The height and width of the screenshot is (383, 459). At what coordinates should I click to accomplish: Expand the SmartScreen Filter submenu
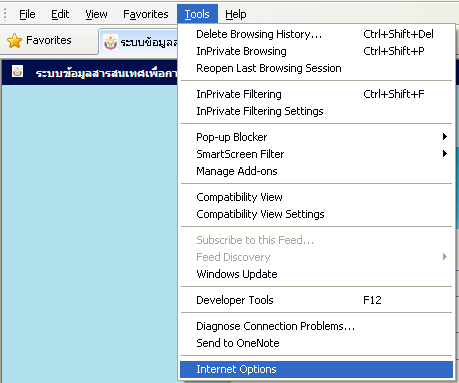(x=316, y=154)
